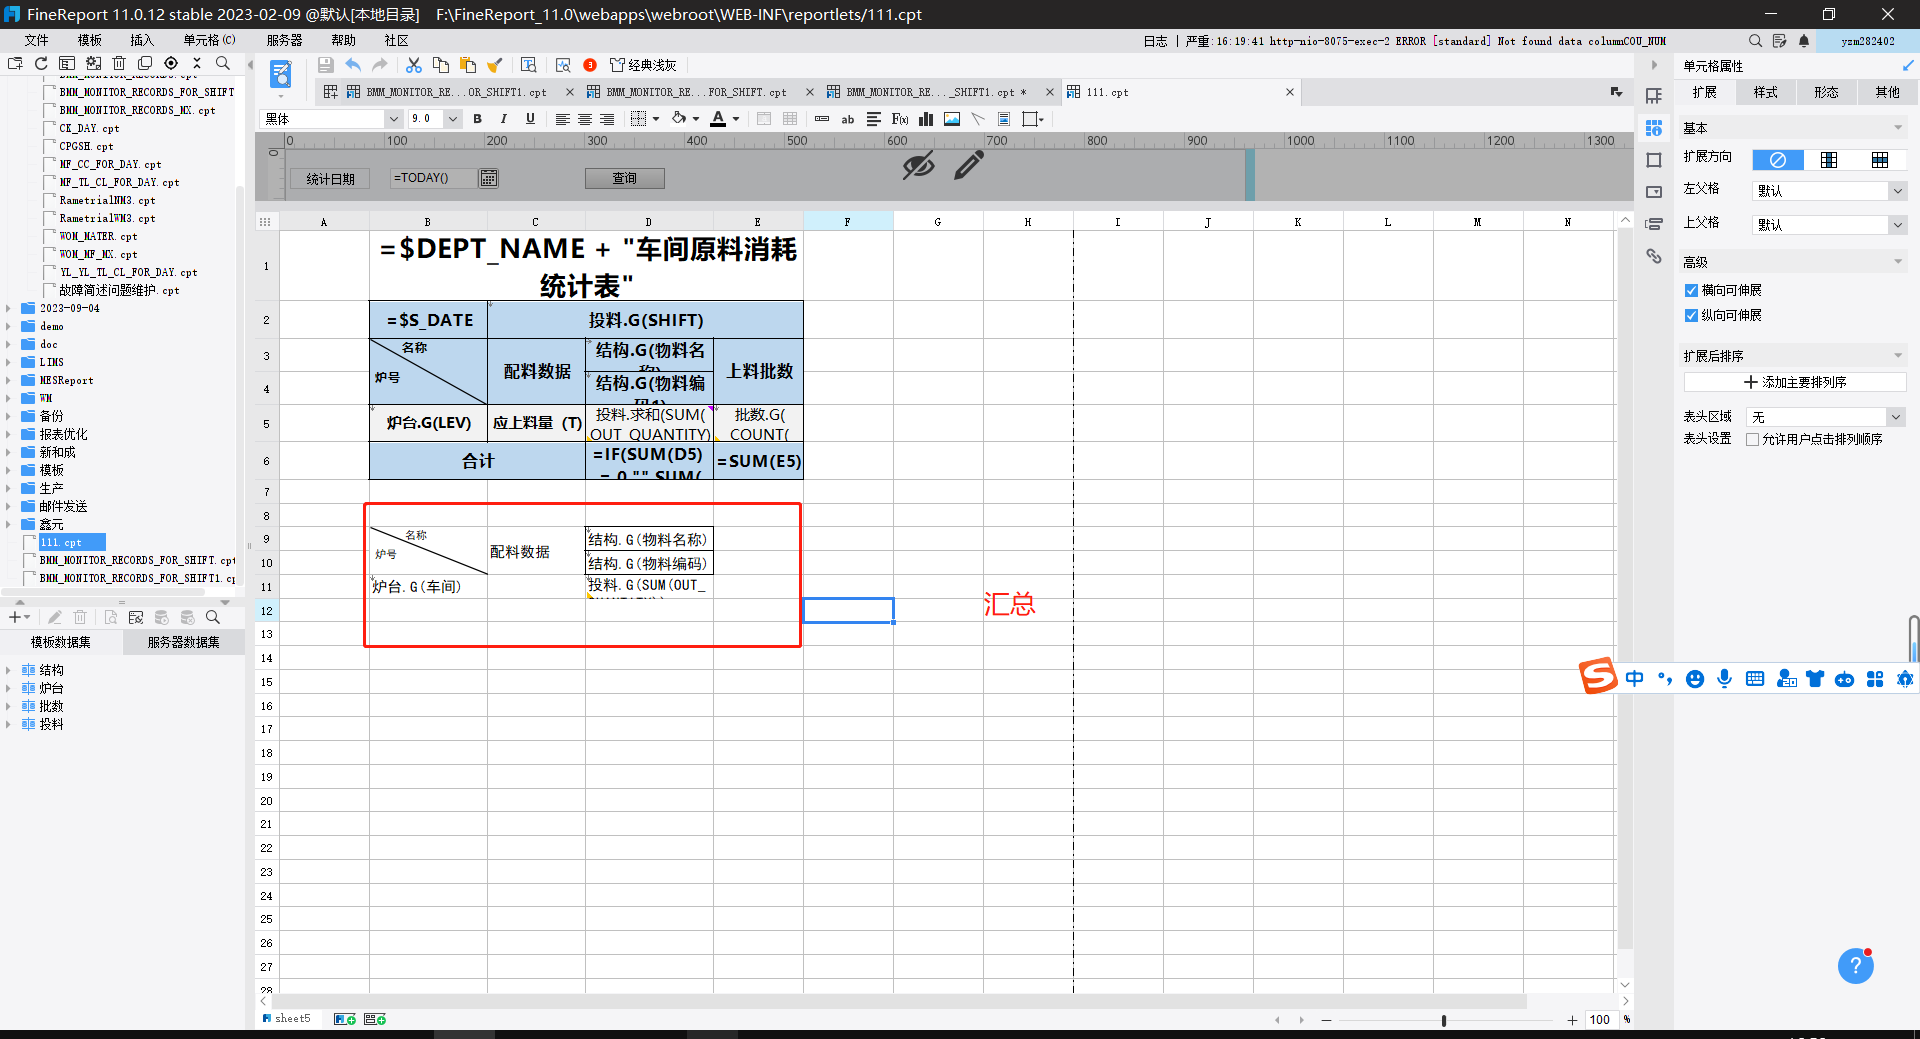The width and height of the screenshot is (1920, 1039).
Task: Toggle italic formatting
Action: 503,119
